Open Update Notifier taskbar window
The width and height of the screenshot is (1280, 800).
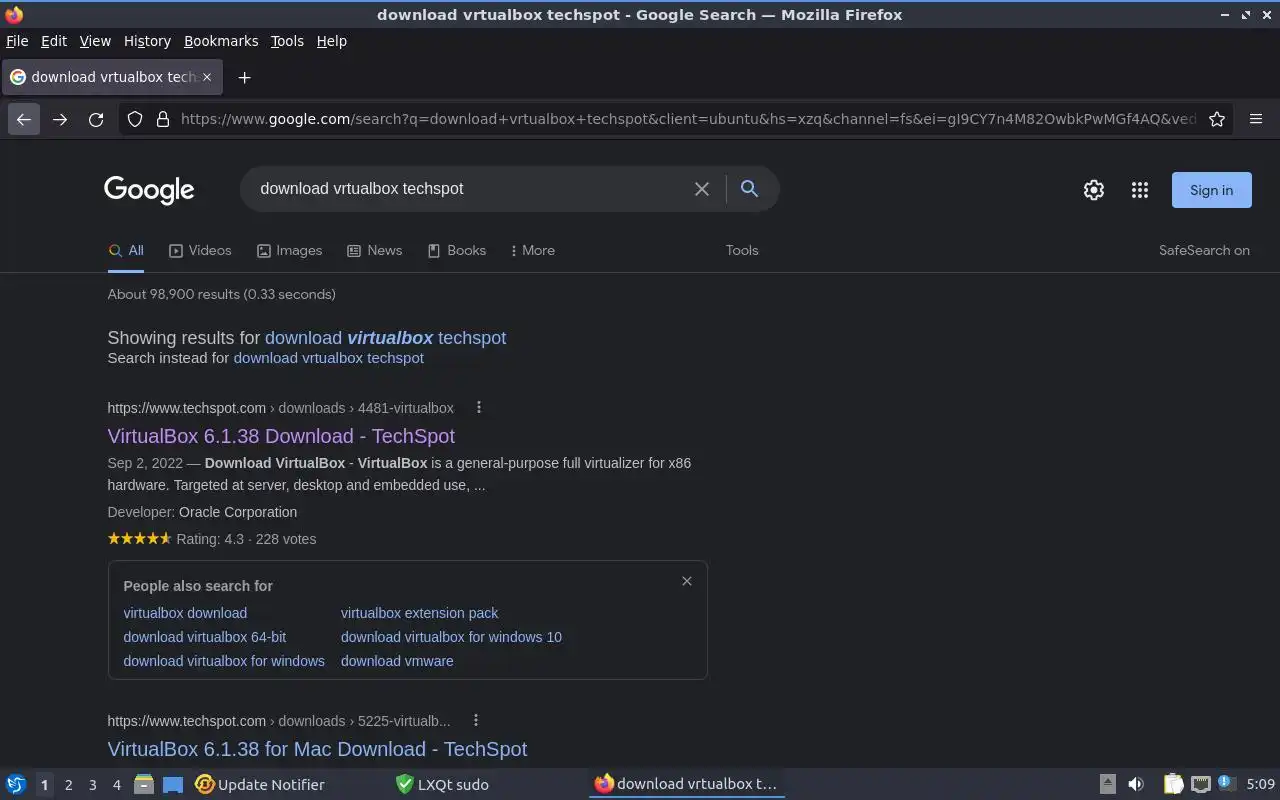260,785
